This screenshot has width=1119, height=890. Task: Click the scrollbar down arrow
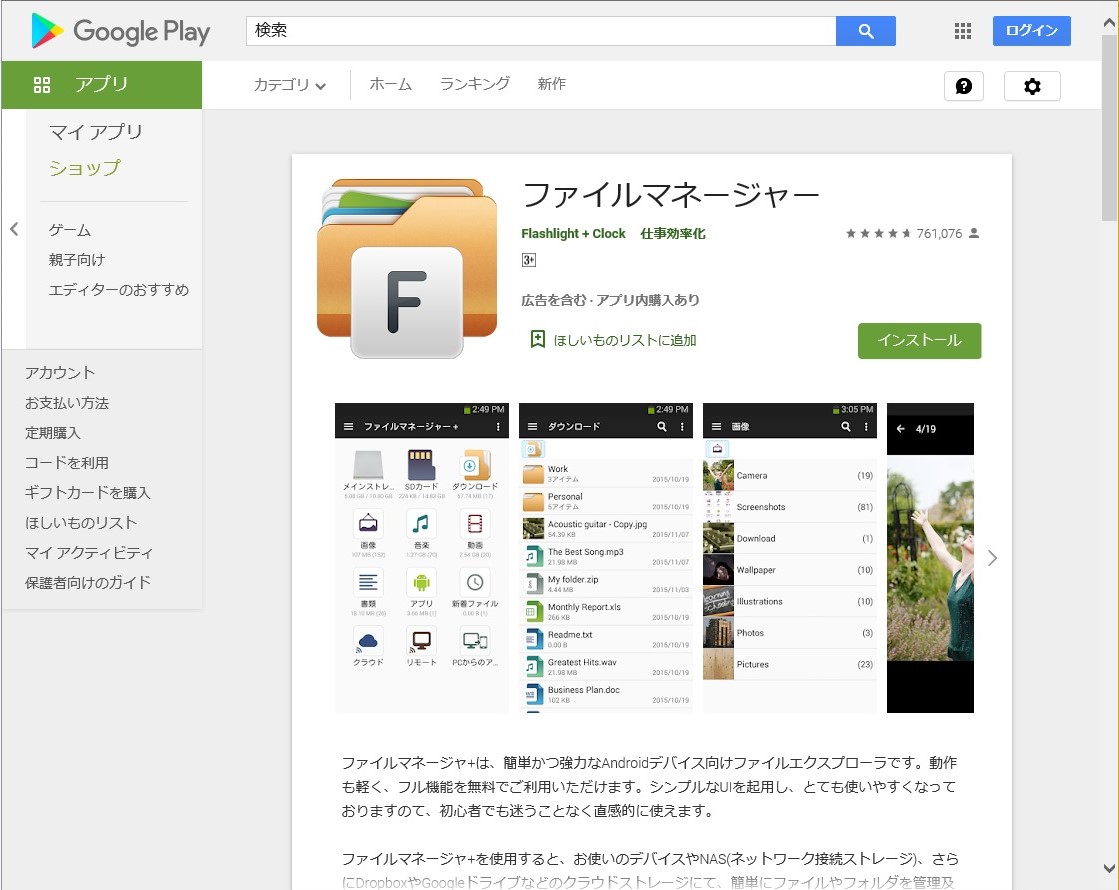(1109, 869)
